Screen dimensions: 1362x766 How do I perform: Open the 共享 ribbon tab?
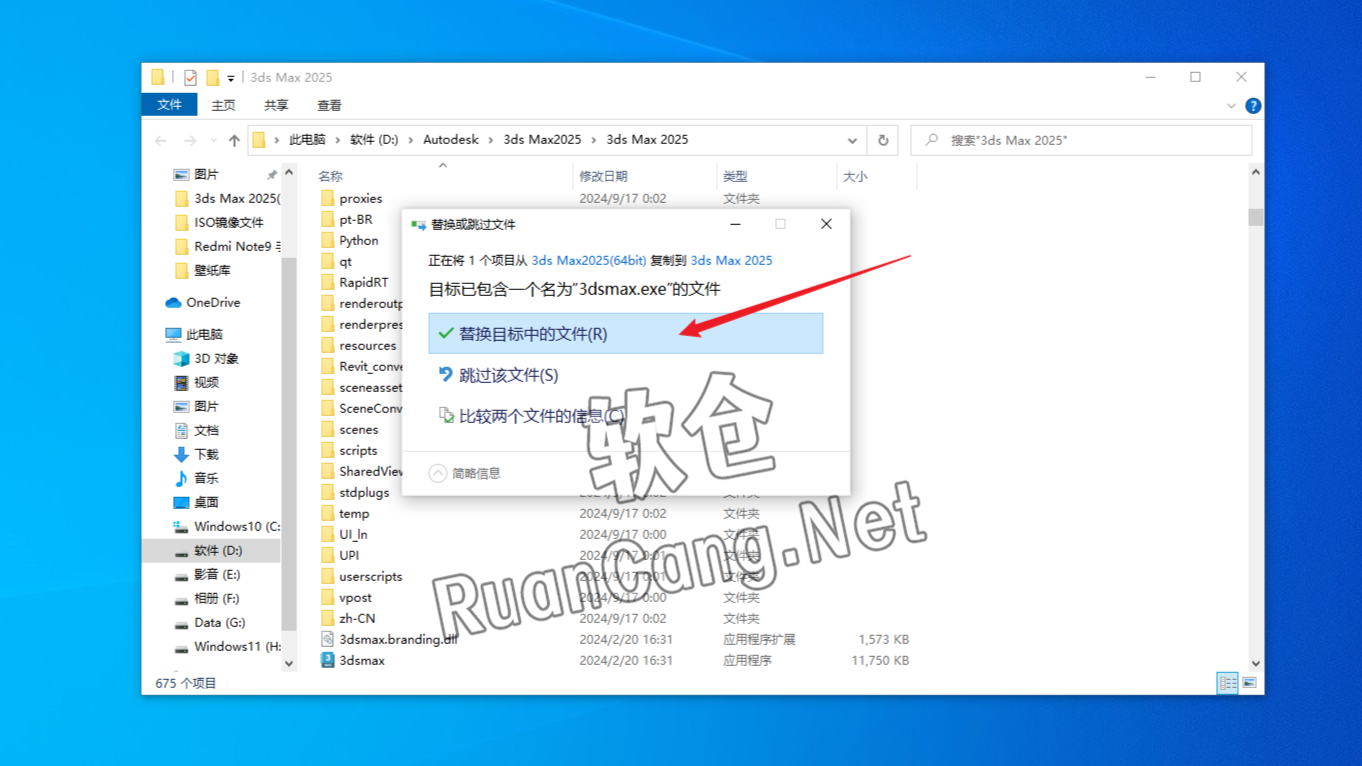(x=276, y=105)
